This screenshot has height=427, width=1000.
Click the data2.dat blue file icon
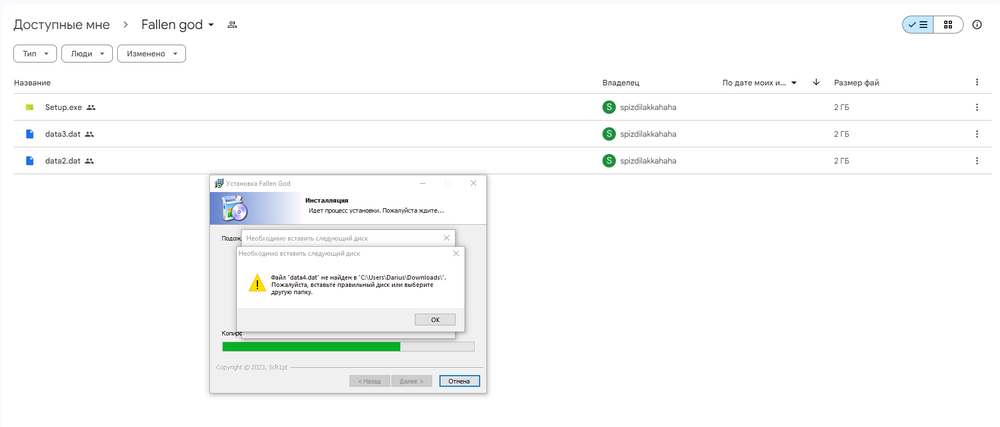[x=29, y=161]
